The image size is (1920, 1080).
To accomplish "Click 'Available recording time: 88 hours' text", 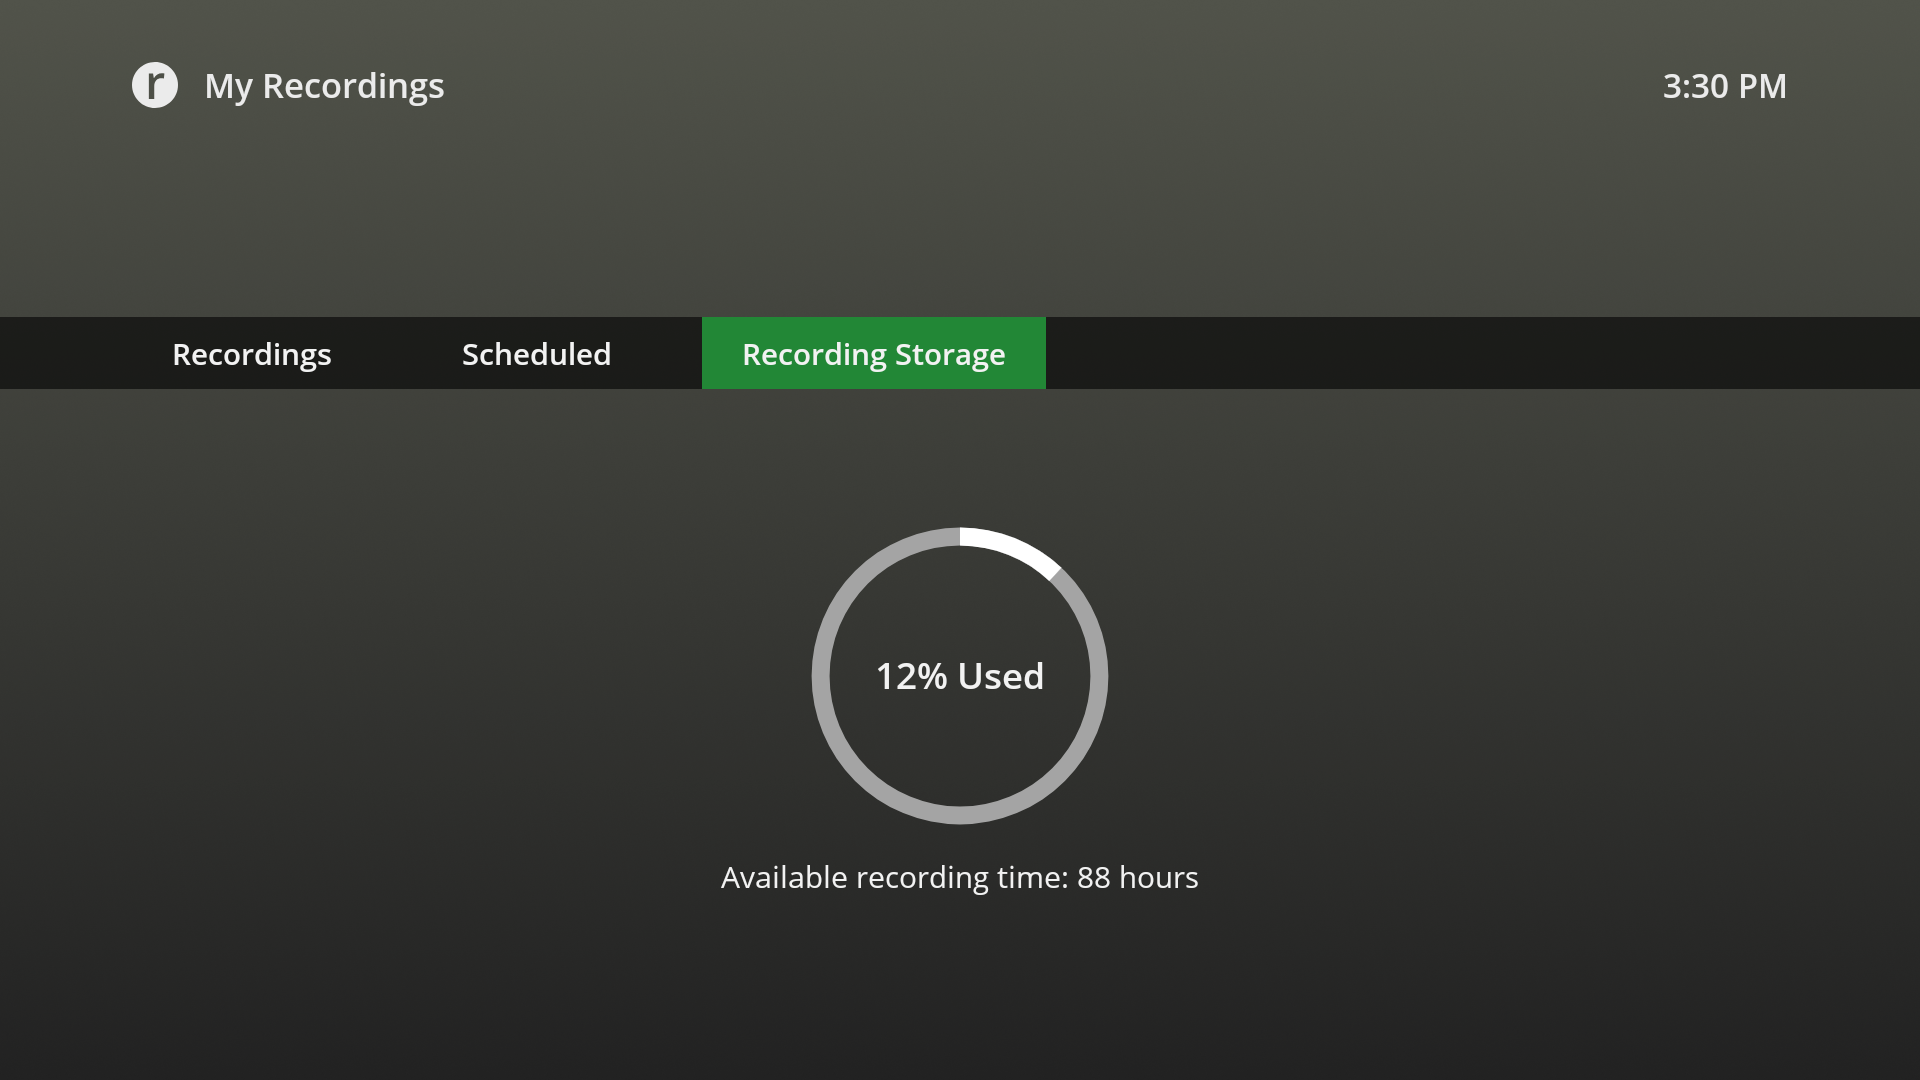I will click(x=960, y=877).
